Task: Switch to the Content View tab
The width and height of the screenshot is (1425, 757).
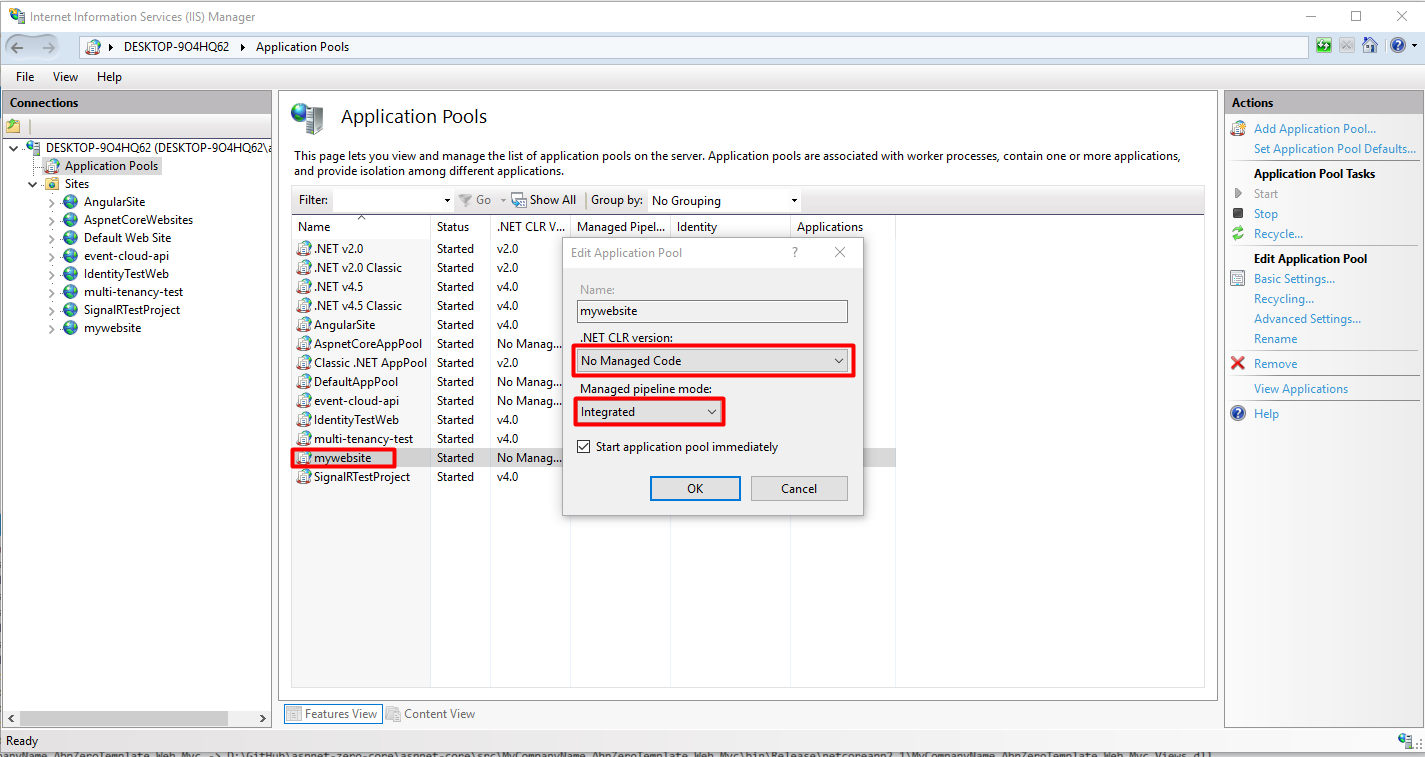Action: [431, 714]
